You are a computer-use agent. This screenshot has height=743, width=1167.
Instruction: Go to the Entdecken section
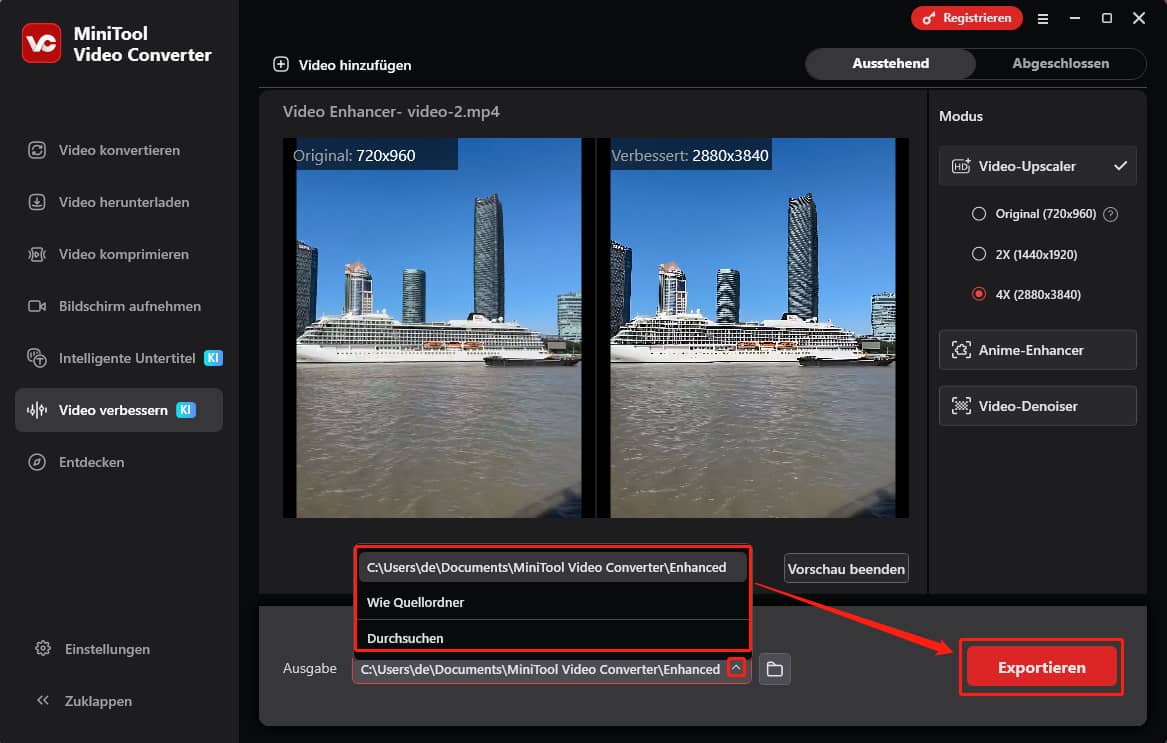(x=119, y=462)
